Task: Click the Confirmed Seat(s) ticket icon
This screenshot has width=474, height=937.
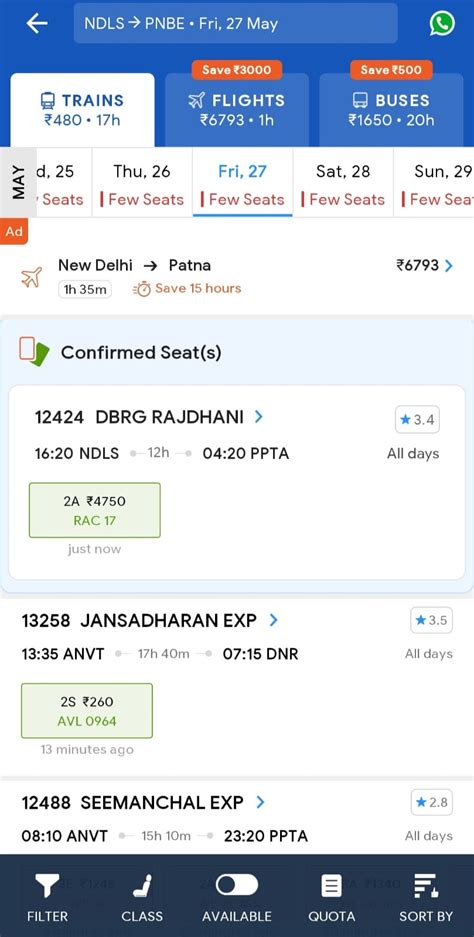Action: pyautogui.click(x=33, y=351)
